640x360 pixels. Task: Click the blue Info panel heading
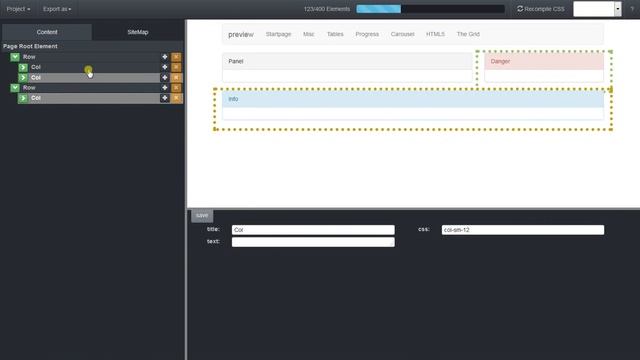tap(413, 99)
